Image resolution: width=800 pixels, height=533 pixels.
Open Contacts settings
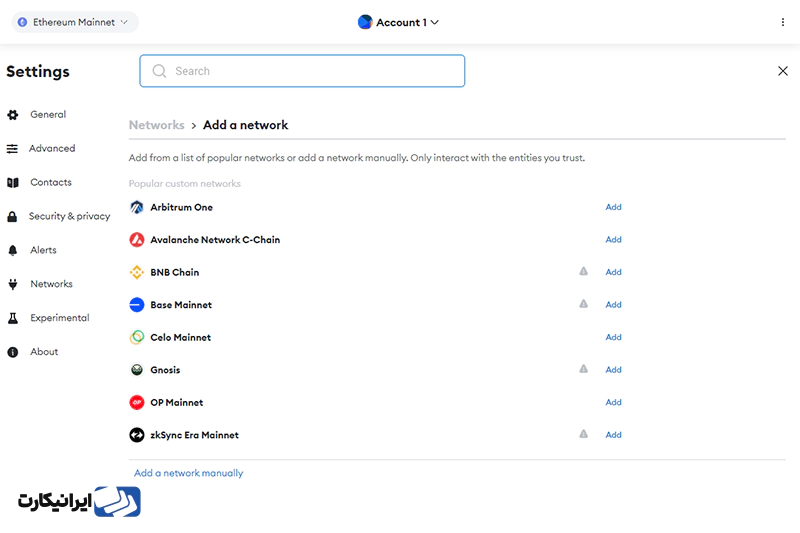pyautogui.click(x=51, y=182)
